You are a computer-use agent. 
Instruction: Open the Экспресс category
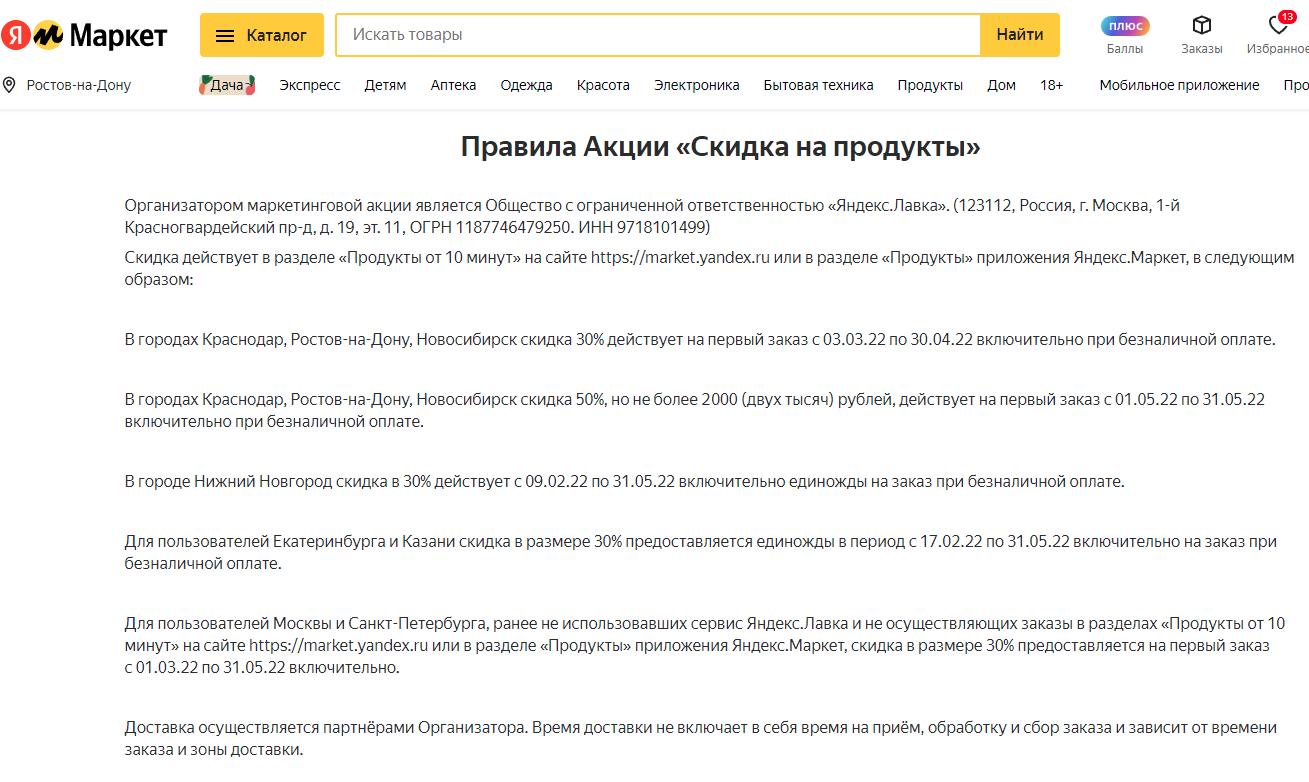[310, 85]
